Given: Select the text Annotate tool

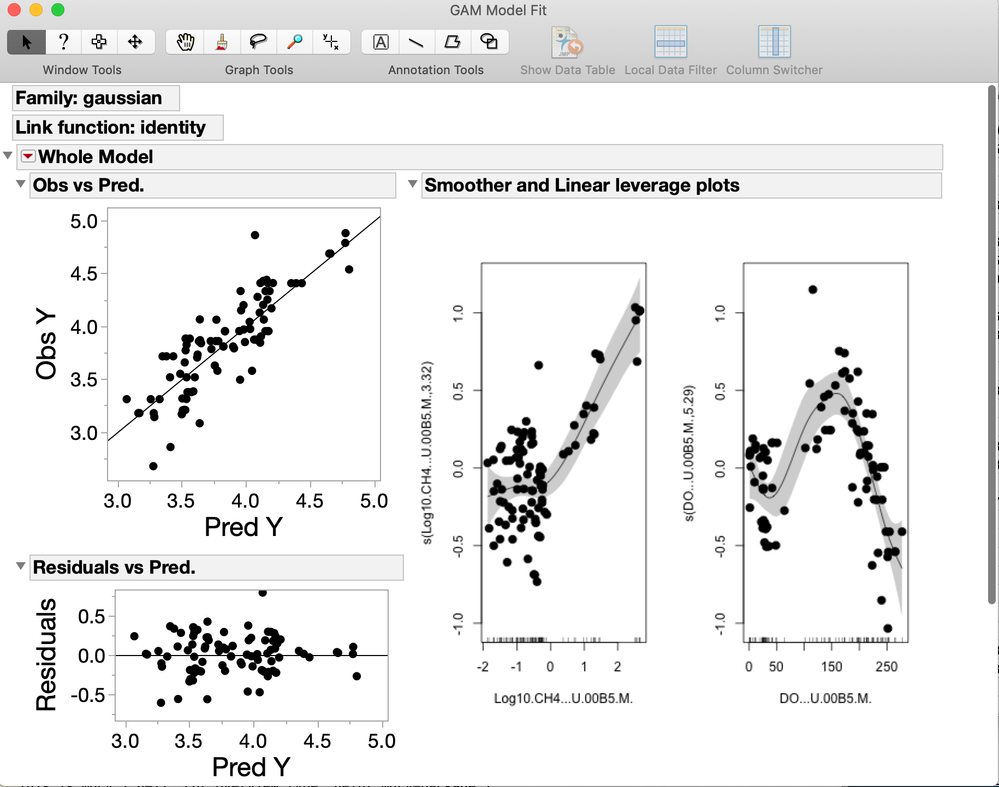Looking at the screenshot, I should 380,42.
